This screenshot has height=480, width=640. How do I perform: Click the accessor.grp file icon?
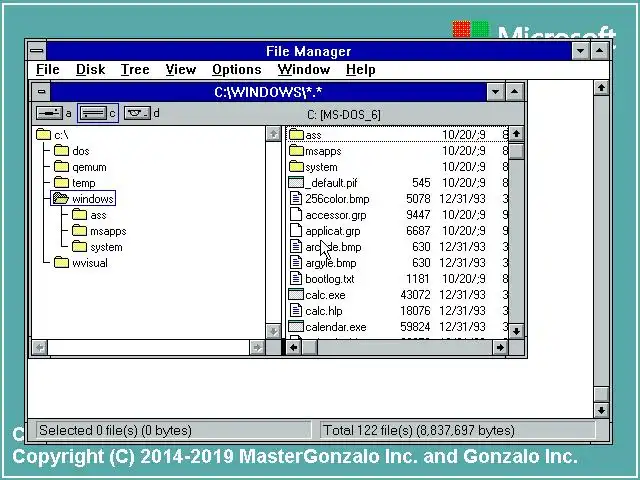296,215
